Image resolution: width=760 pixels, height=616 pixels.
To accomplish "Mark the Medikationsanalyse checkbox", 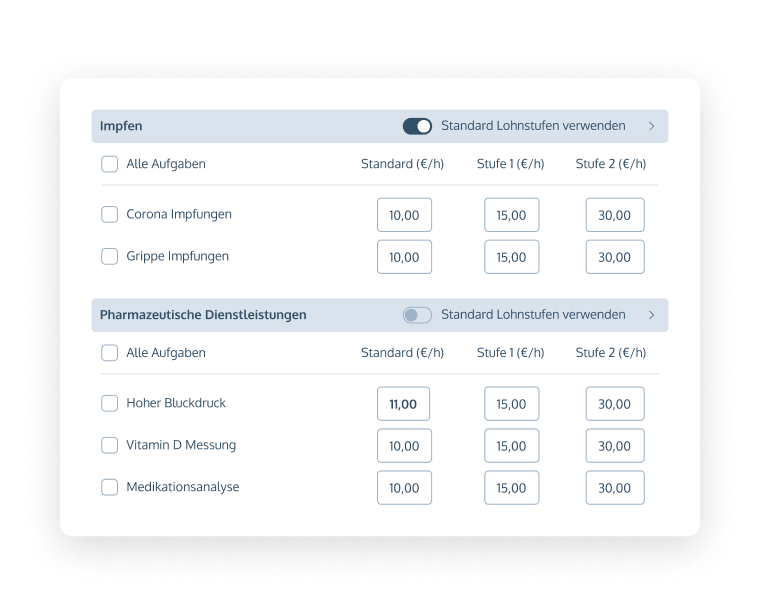I will click(x=110, y=487).
